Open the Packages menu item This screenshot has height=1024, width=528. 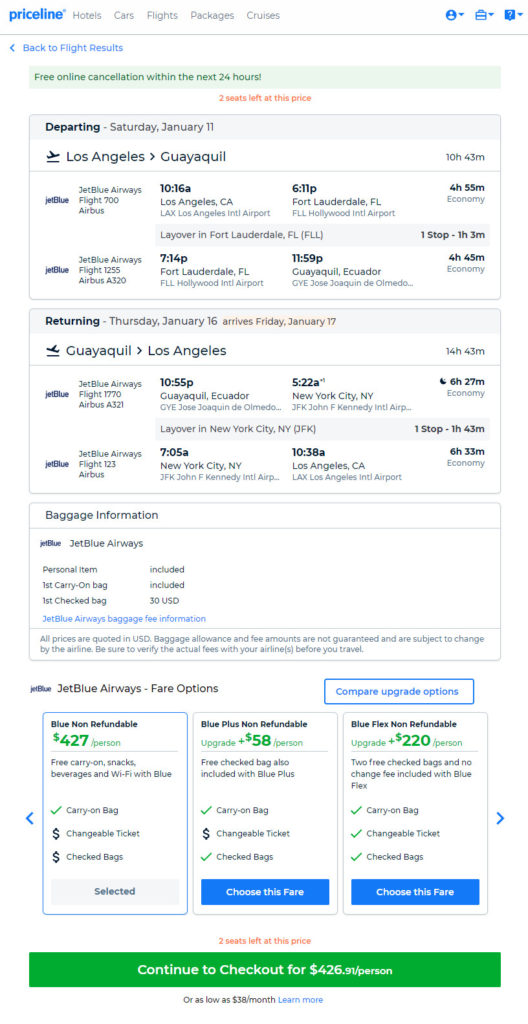click(x=212, y=15)
